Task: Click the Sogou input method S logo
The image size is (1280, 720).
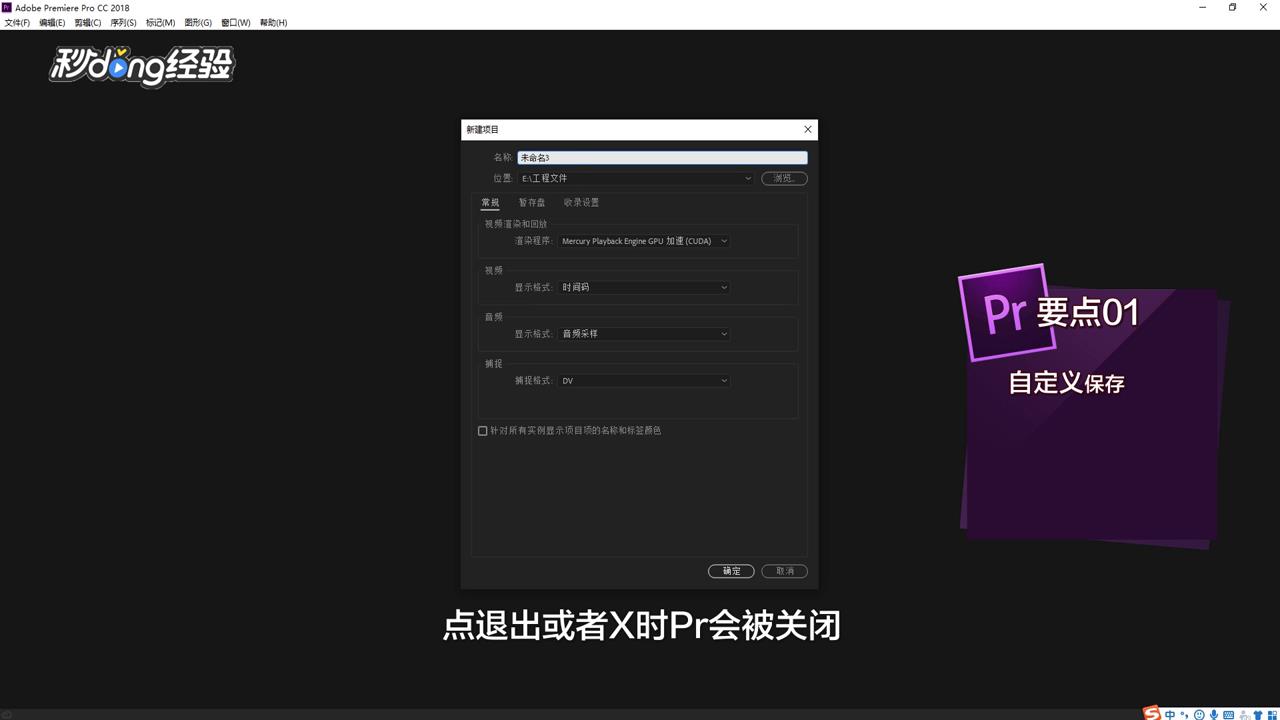Action: pyautogui.click(x=1152, y=713)
